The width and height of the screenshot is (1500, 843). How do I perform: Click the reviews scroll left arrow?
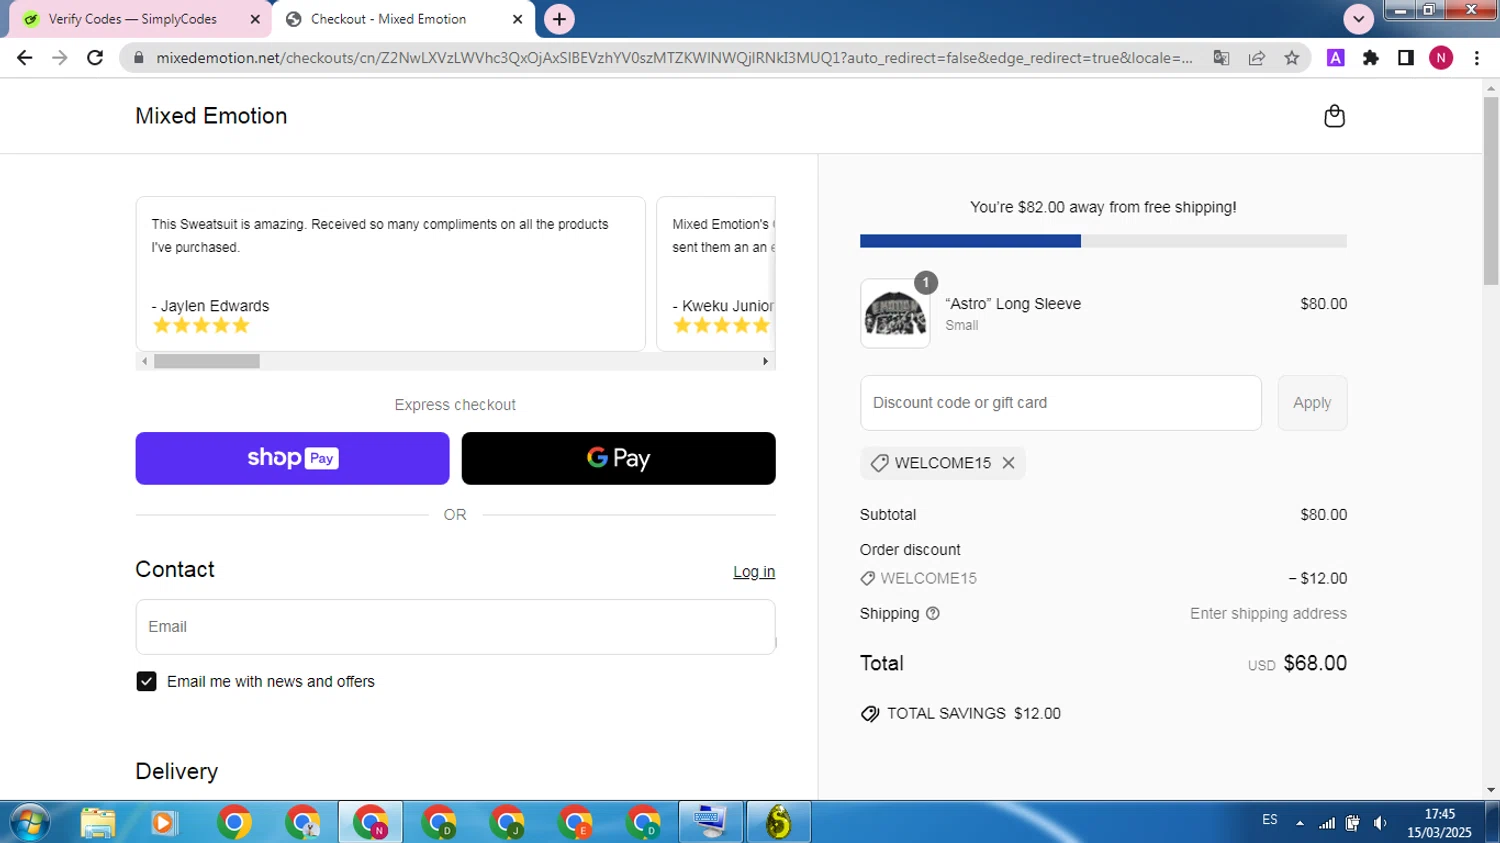pos(144,361)
